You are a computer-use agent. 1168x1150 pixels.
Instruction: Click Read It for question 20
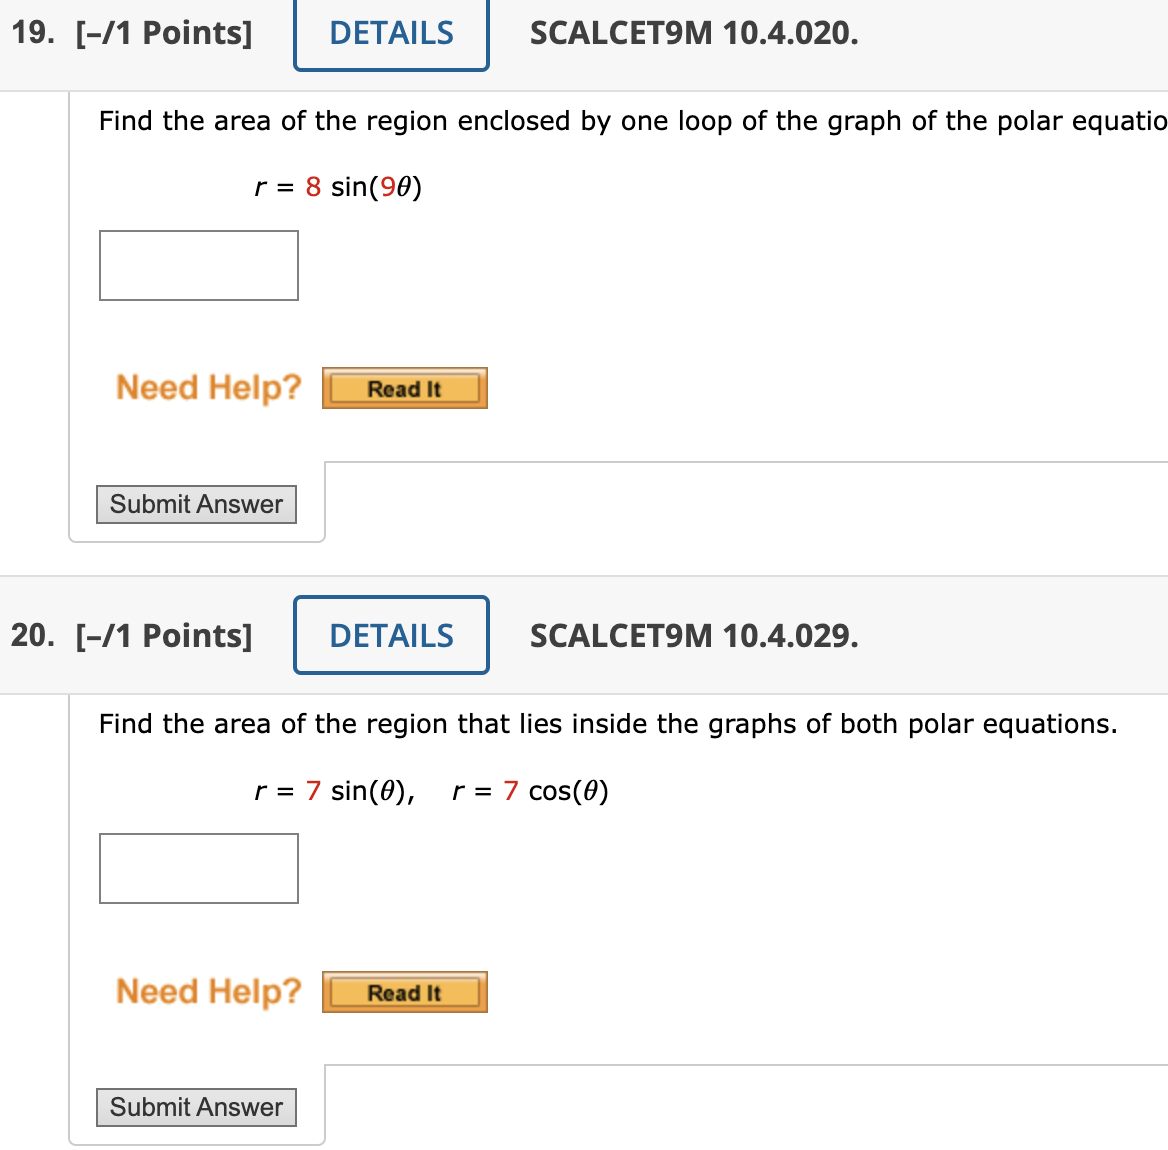(x=404, y=992)
